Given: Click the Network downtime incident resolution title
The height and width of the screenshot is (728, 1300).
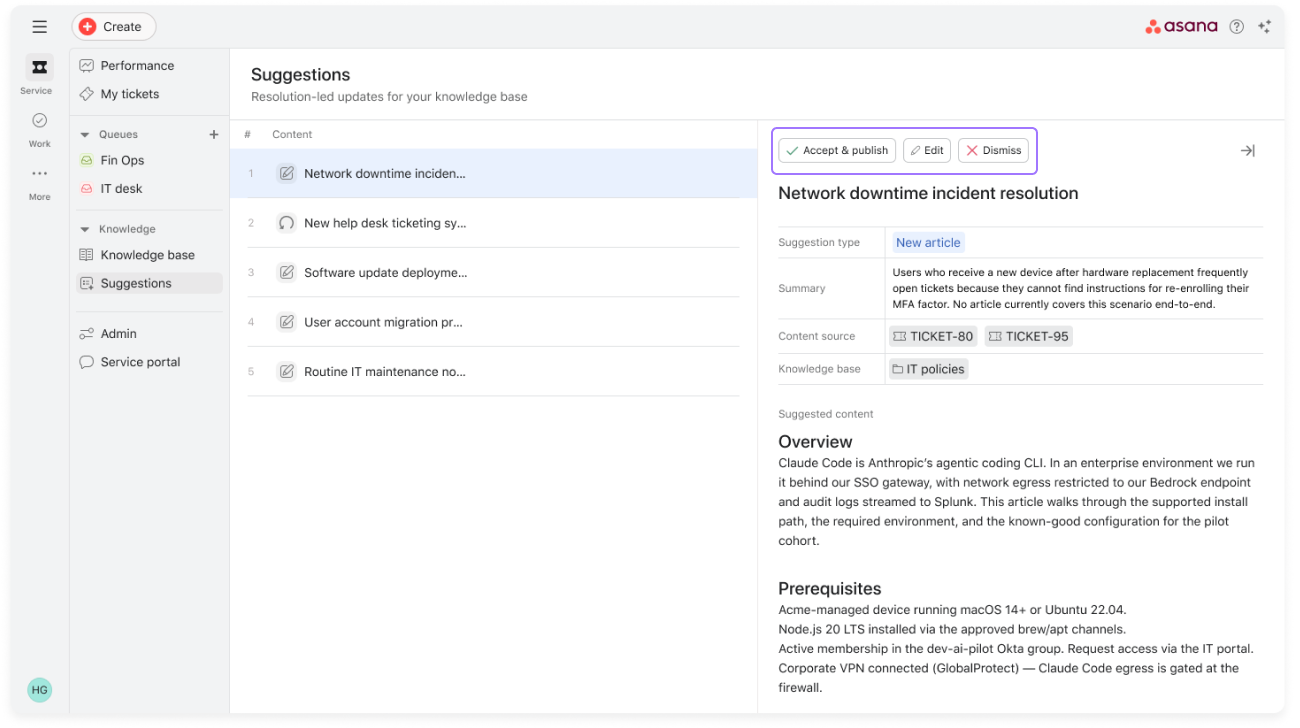Looking at the screenshot, I should point(928,194).
